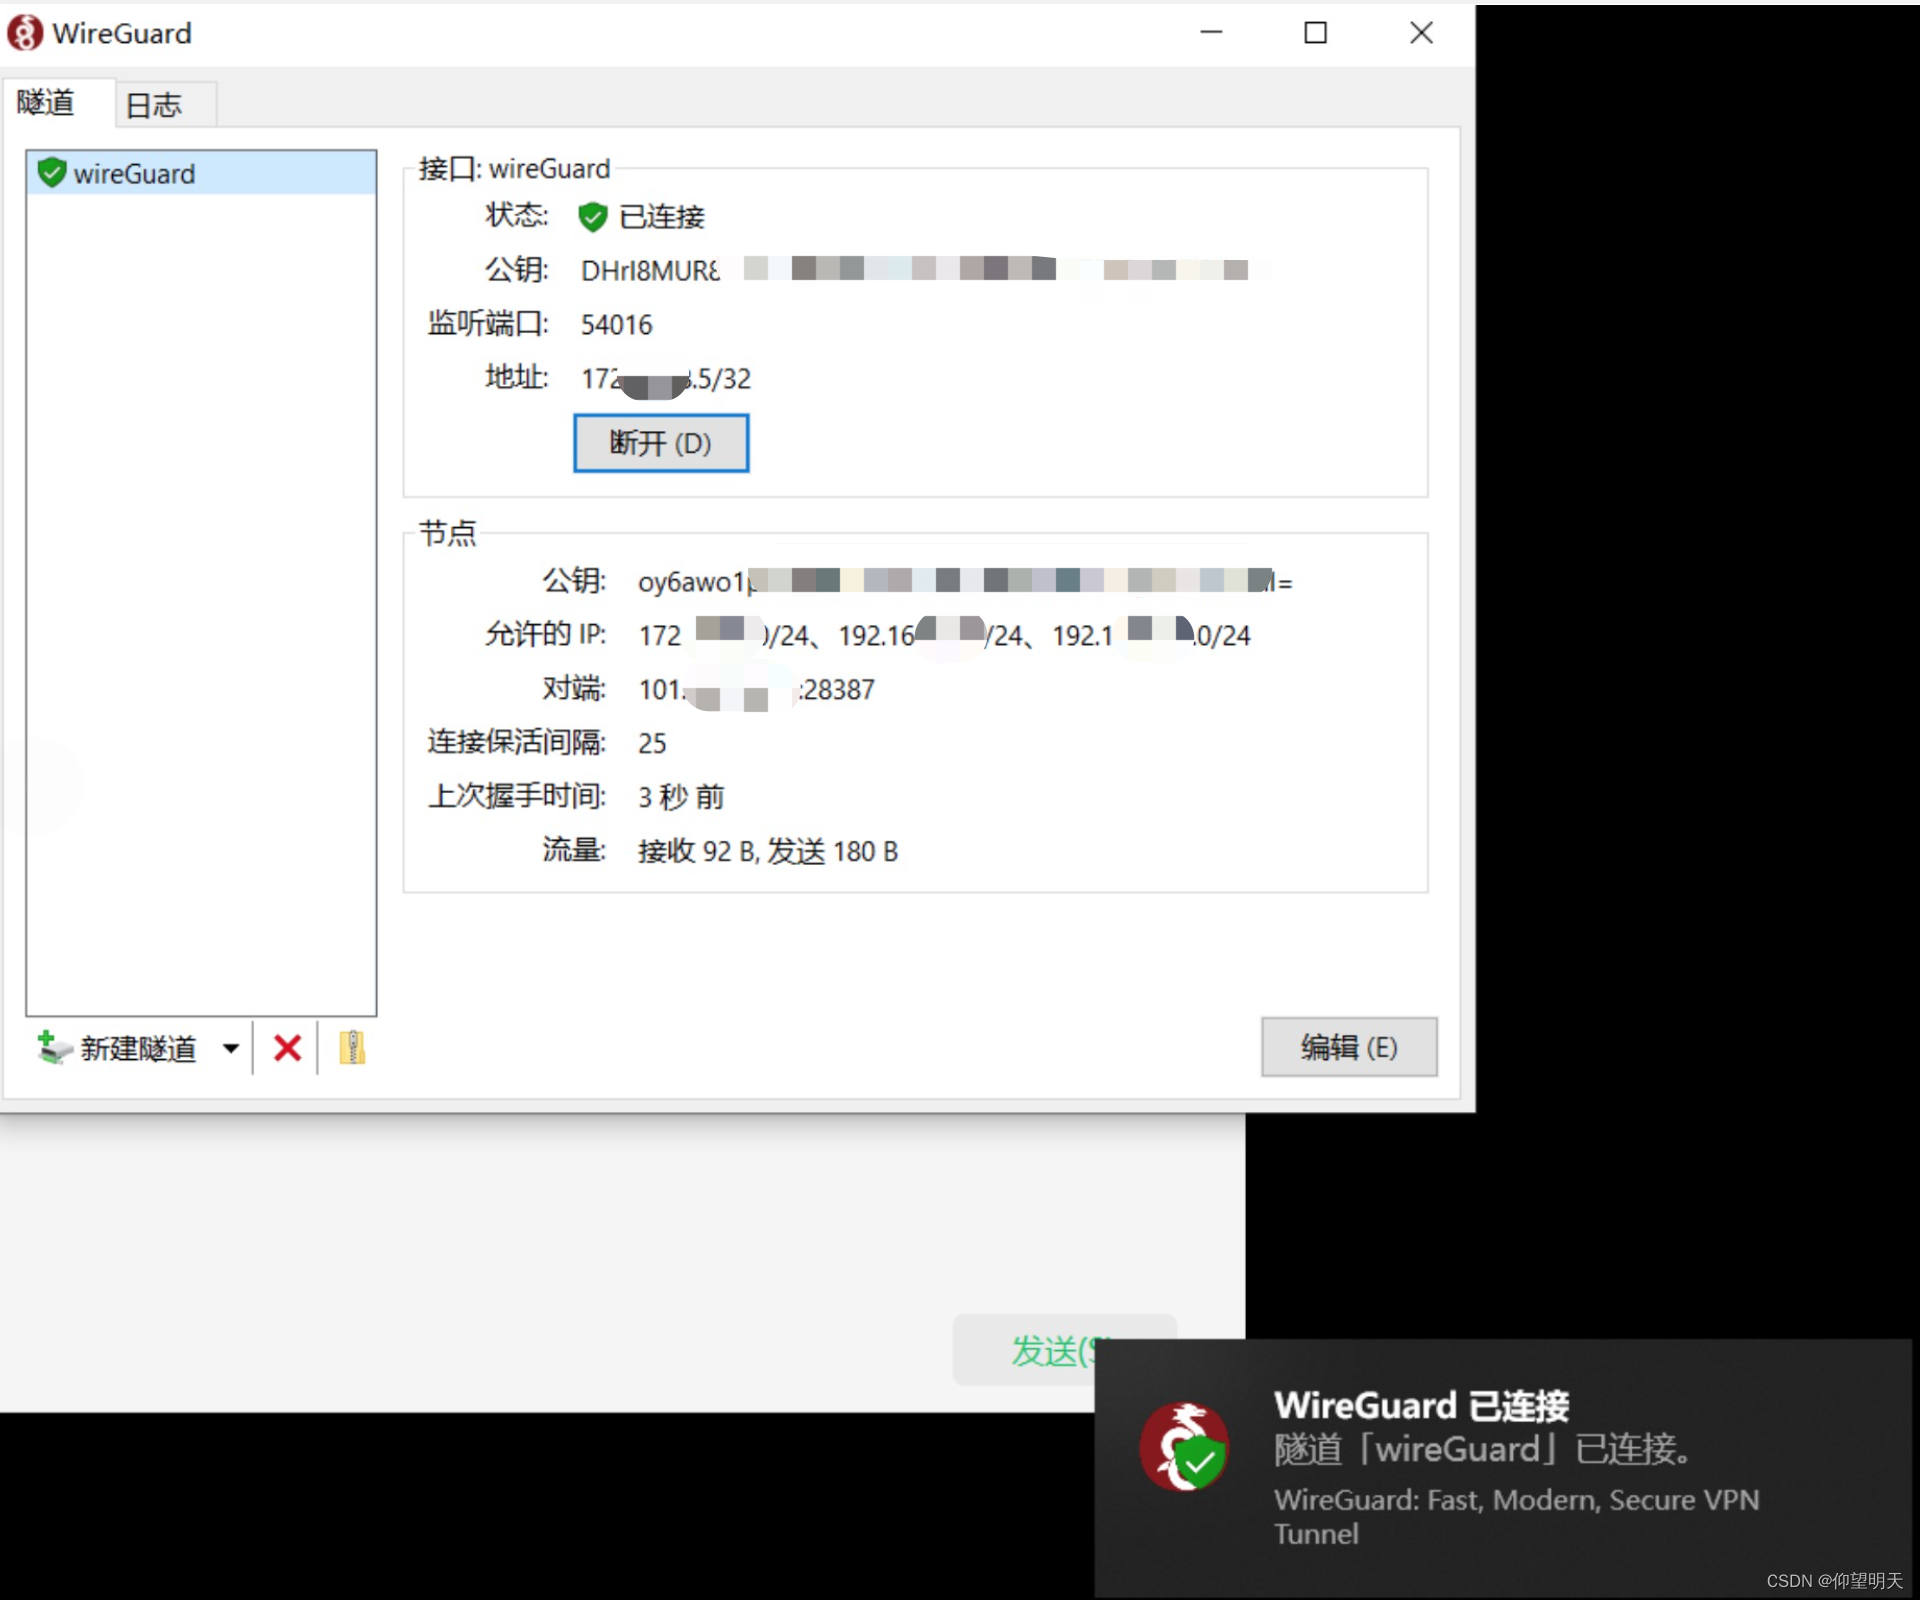Viewport: 1920px width, 1600px height.
Task: Click the endpoint port text :28387
Action: click(x=836, y=690)
